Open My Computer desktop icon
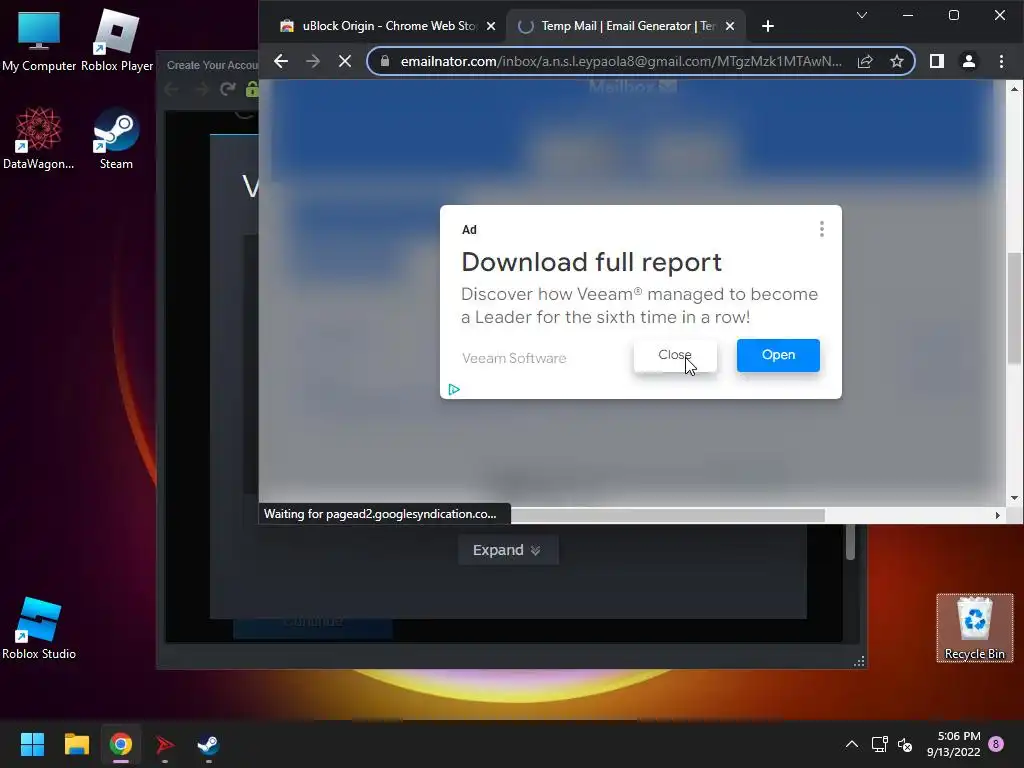1024x768 pixels. (39, 40)
